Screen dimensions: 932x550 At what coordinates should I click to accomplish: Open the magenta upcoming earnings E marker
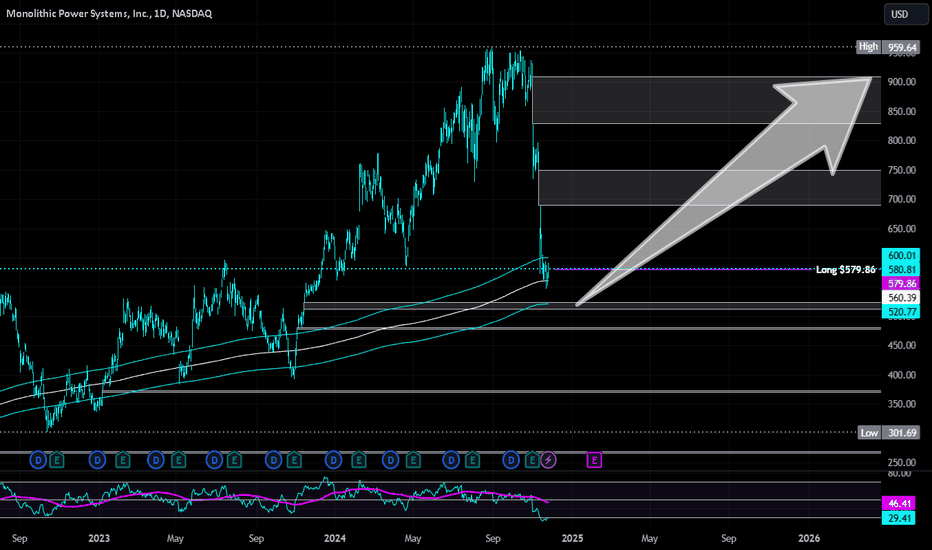pyautogui.click(x=594, y=460)
